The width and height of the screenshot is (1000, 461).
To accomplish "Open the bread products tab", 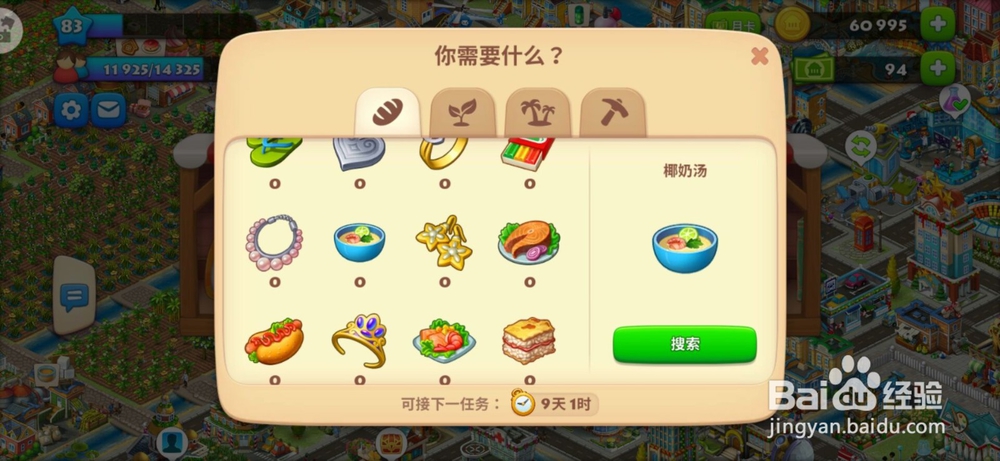I will (x=388, y=113).
